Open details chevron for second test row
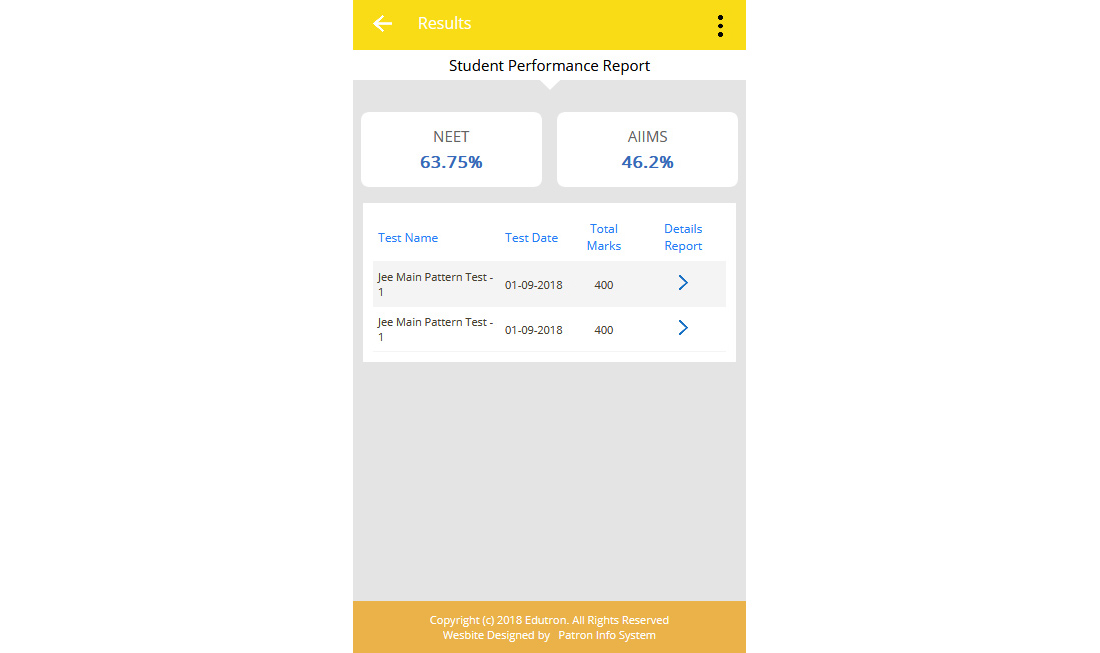This screenshot has height=653, width=1100. point(683,328)
